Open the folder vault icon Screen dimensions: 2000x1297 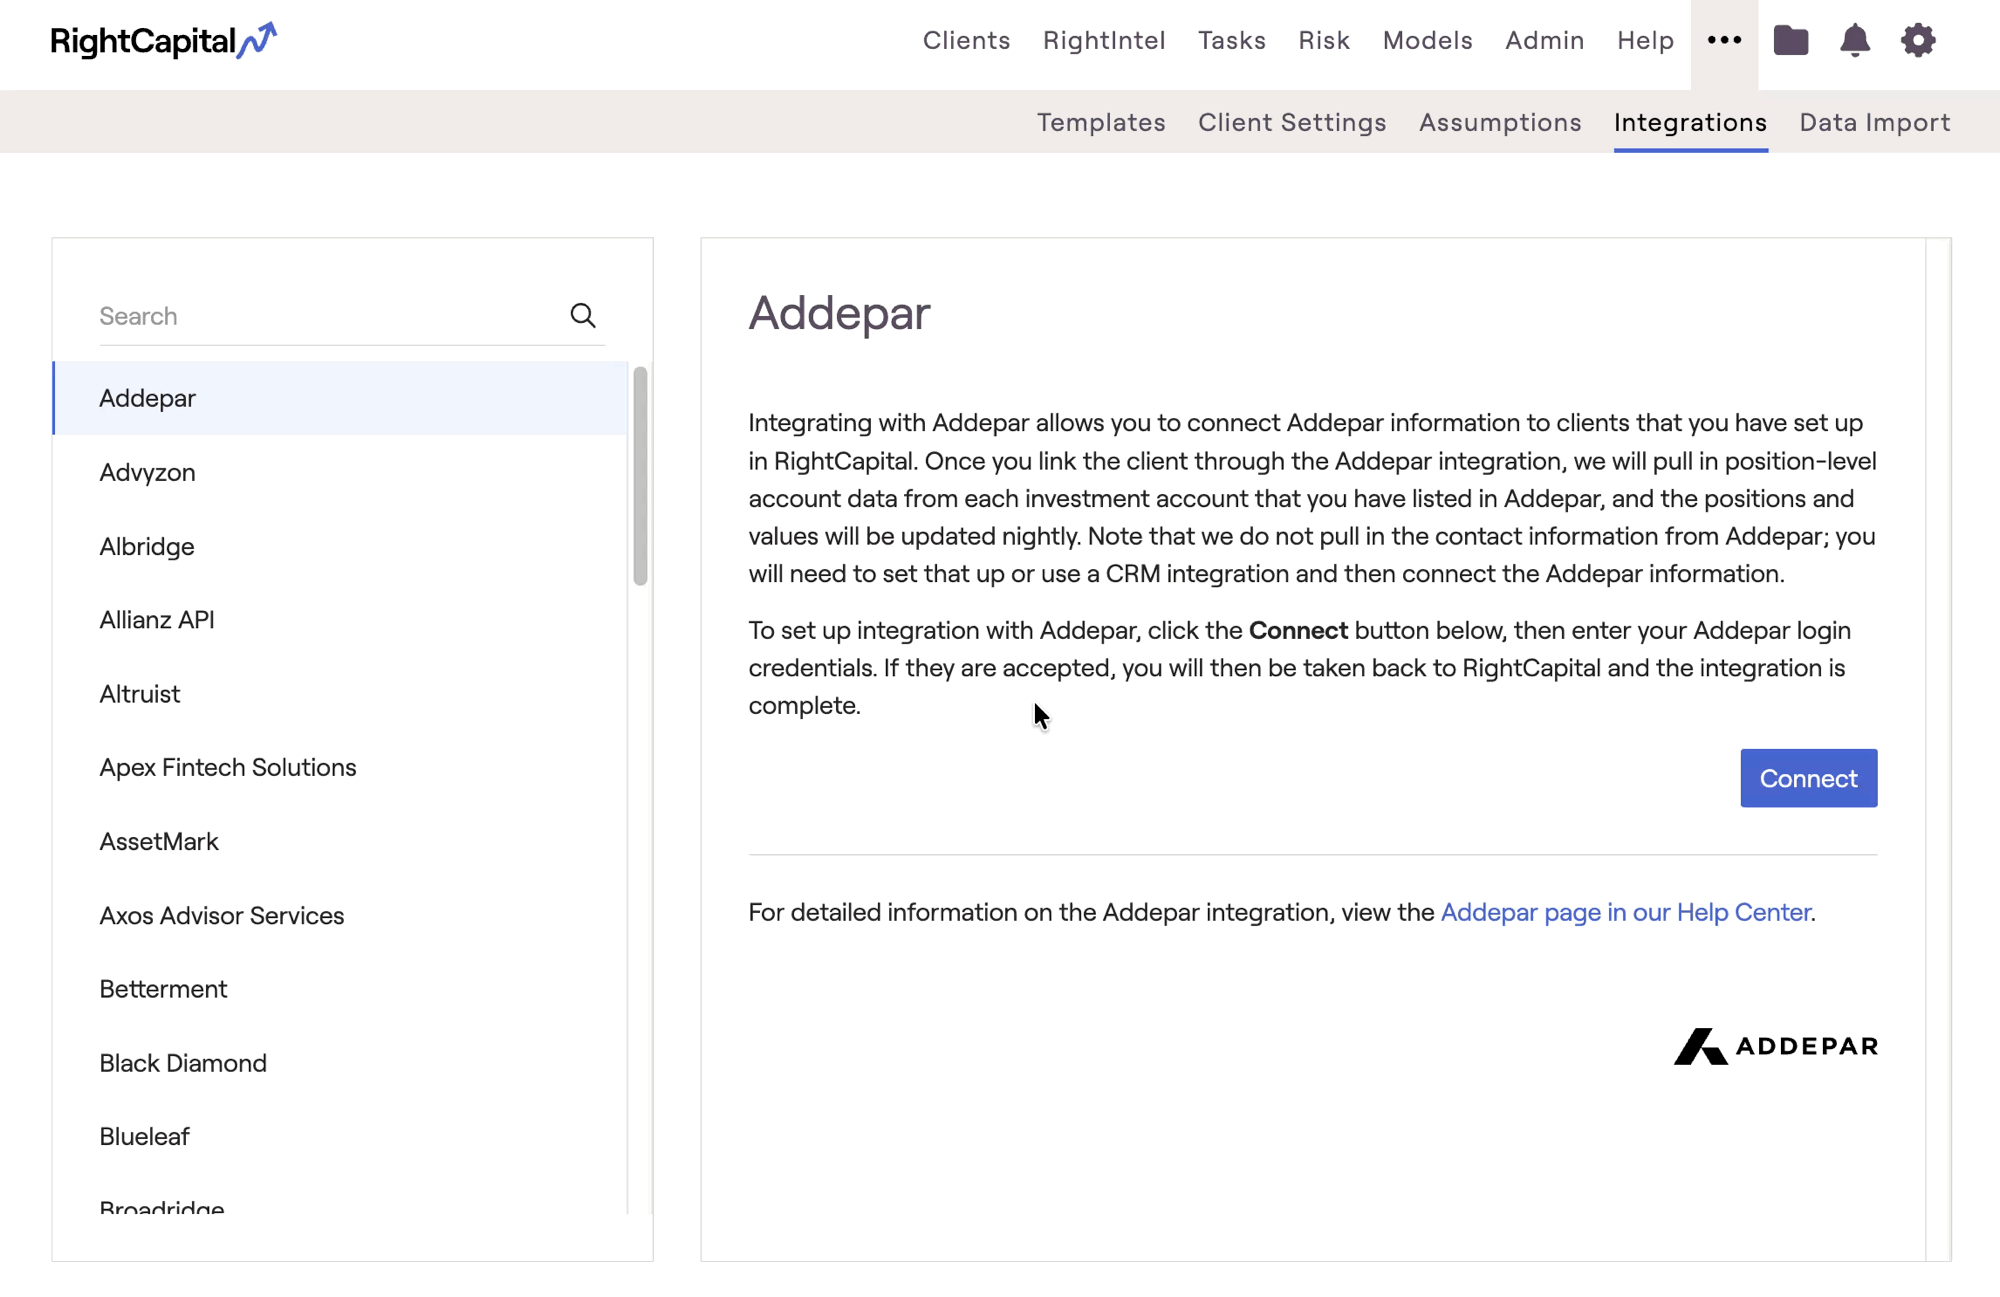click(1790, 41)
